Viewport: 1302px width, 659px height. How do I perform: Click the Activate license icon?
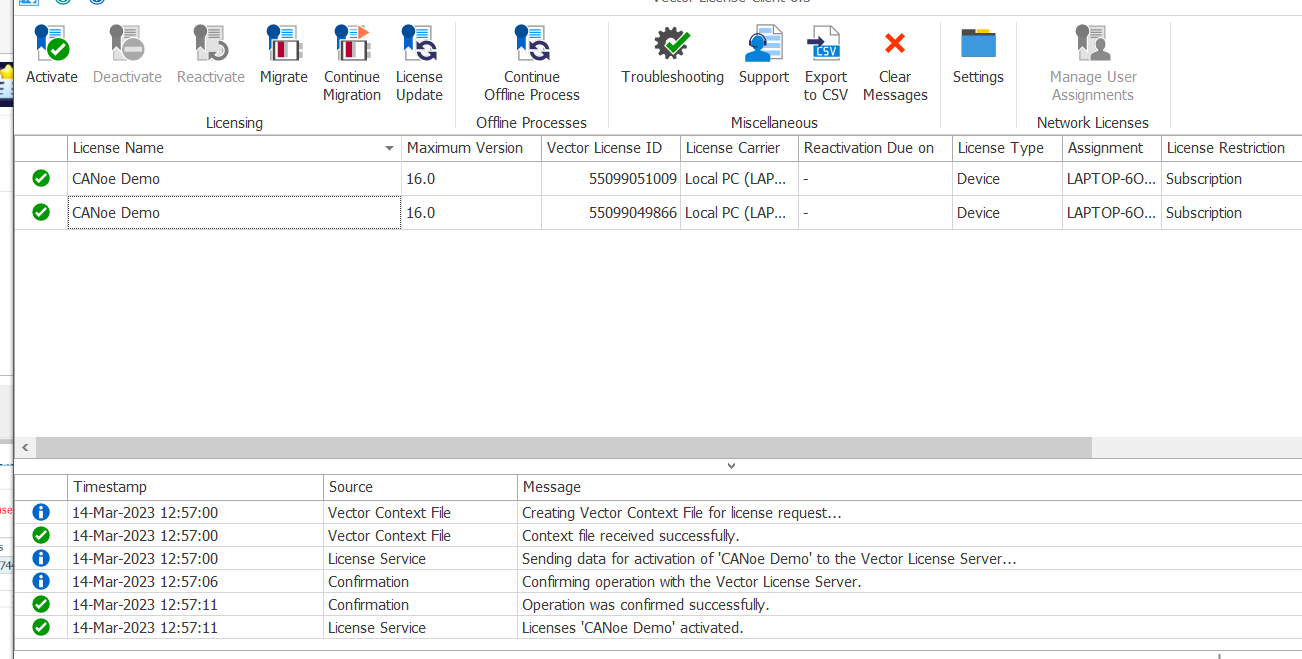[x=51, y=44]
